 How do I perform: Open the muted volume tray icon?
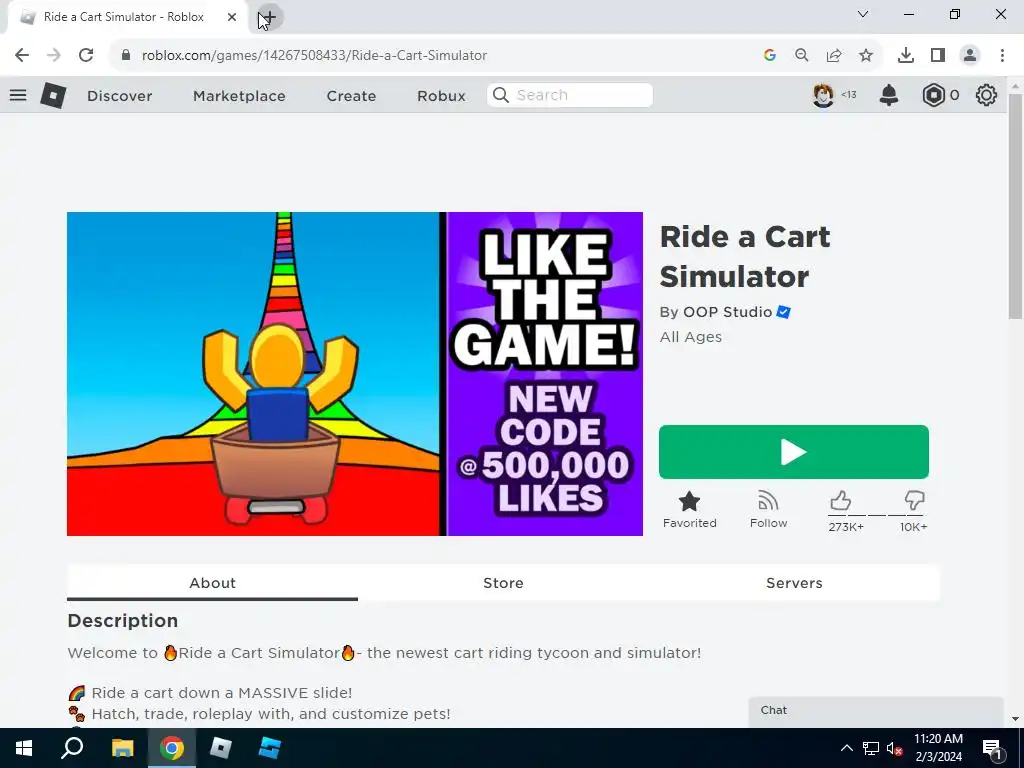click(894, 748)
